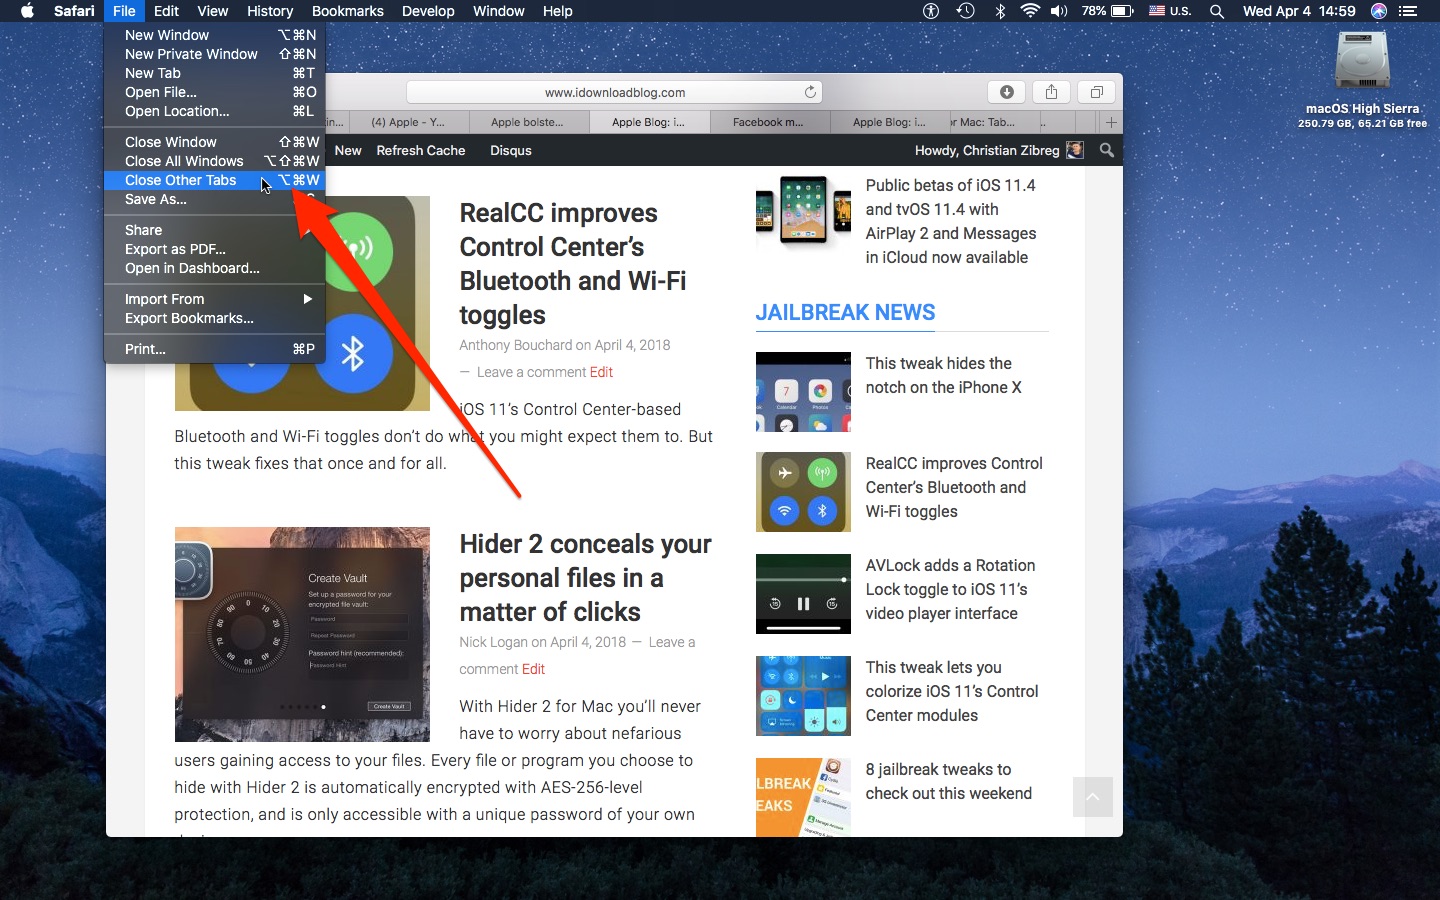
Task: Reload page using the address bar refresh icon
Action: (811, 92)
